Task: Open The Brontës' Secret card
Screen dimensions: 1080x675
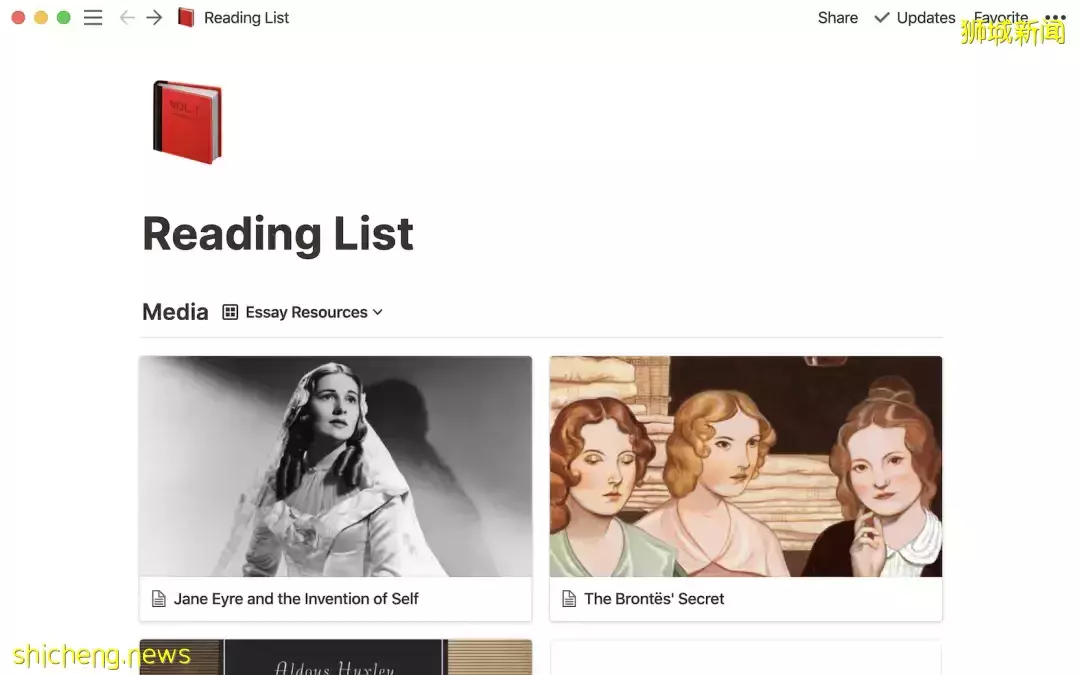Action: pos(654,599)
